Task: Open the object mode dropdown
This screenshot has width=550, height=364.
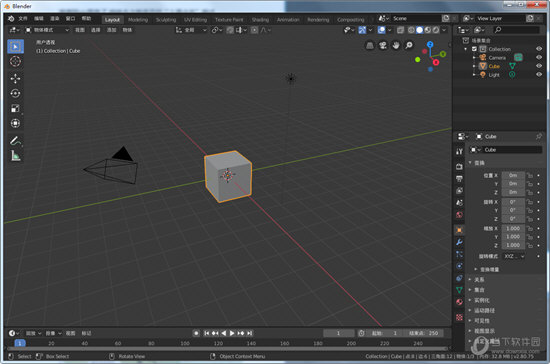Action: click(x=47, y=30)
